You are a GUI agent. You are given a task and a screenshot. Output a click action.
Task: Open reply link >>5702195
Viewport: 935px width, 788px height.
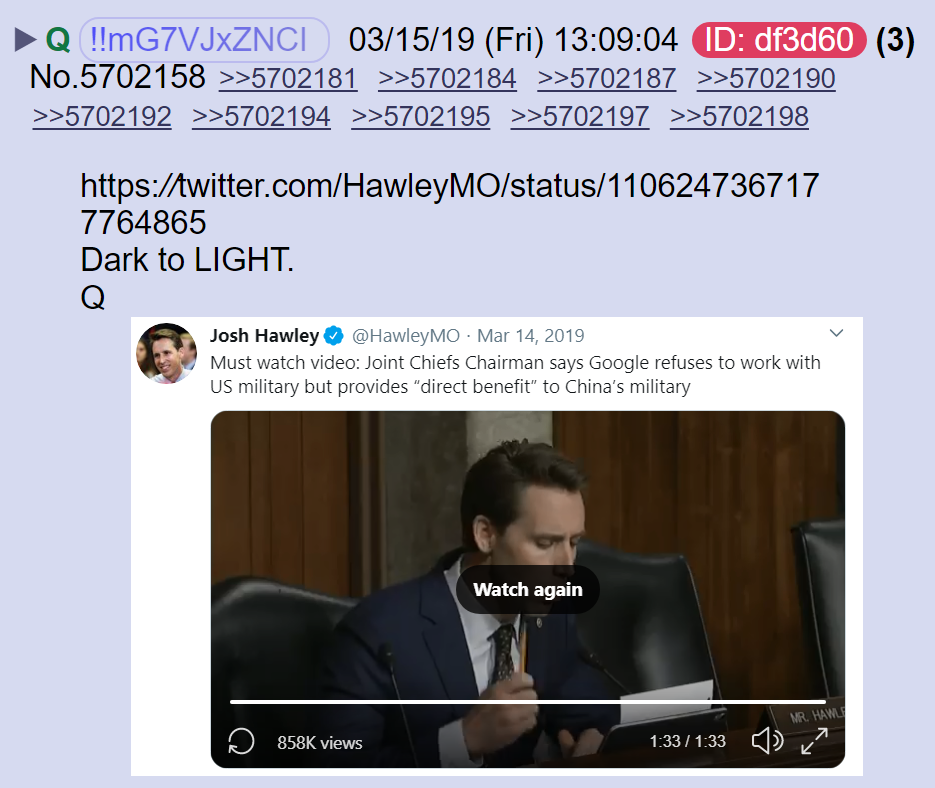(420, 116)
